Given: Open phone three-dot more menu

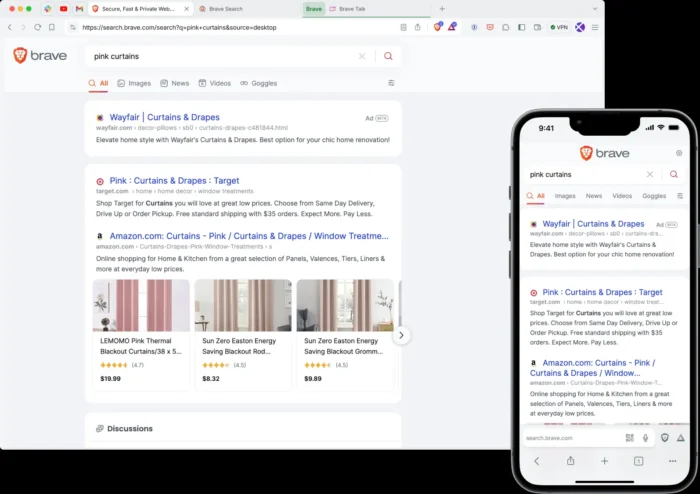Looking at the screenshot, I should pyautogui.click(x=672, y=461).
